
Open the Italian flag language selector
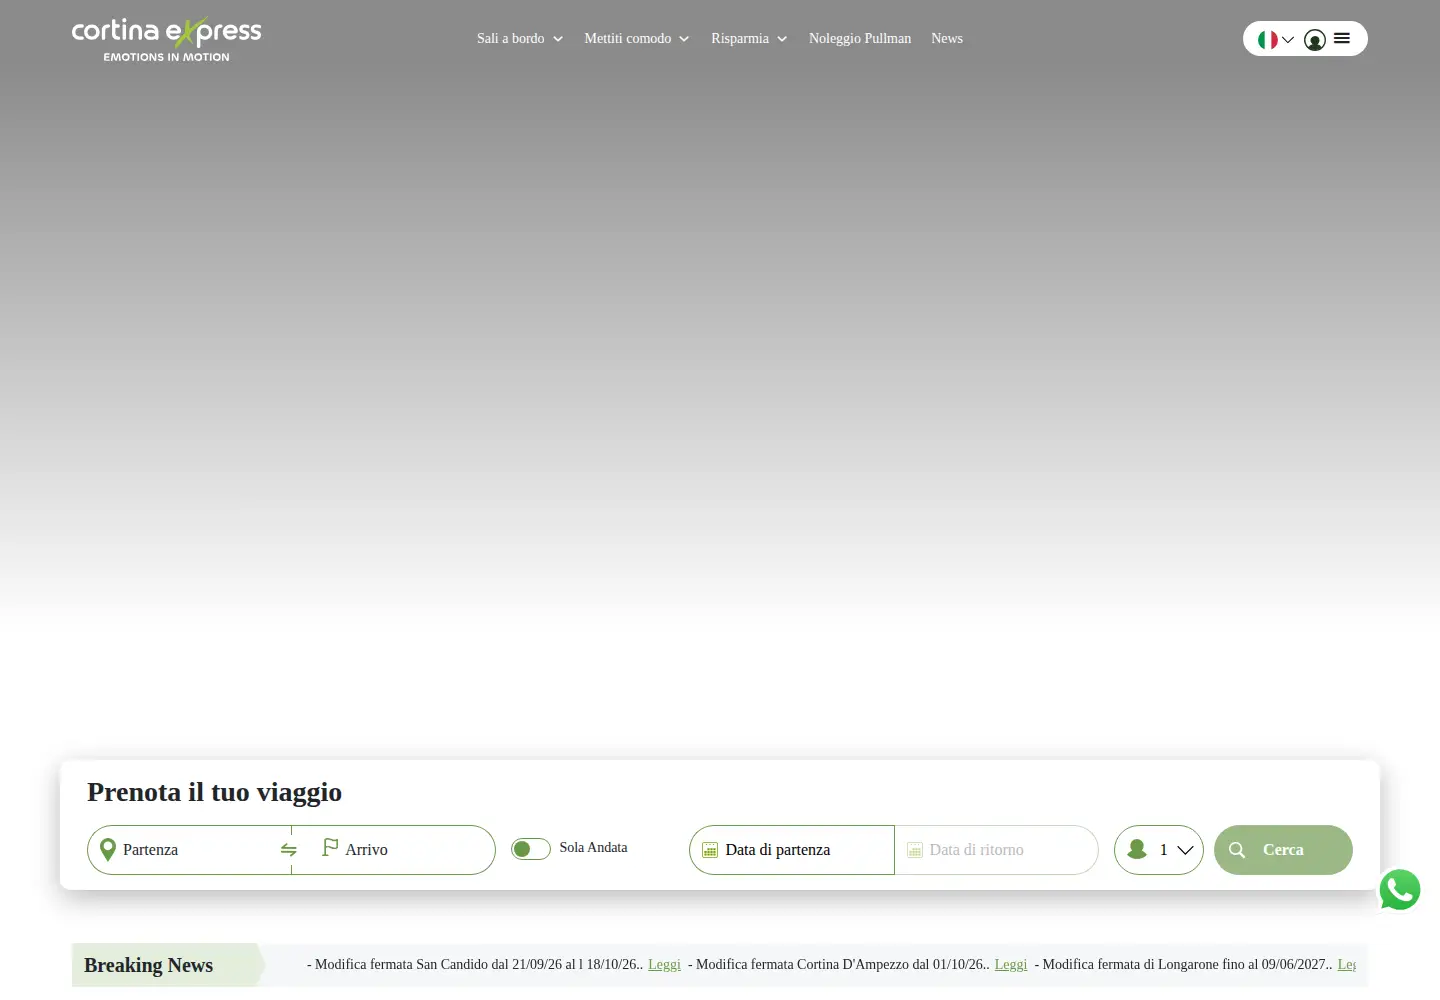1267,40
